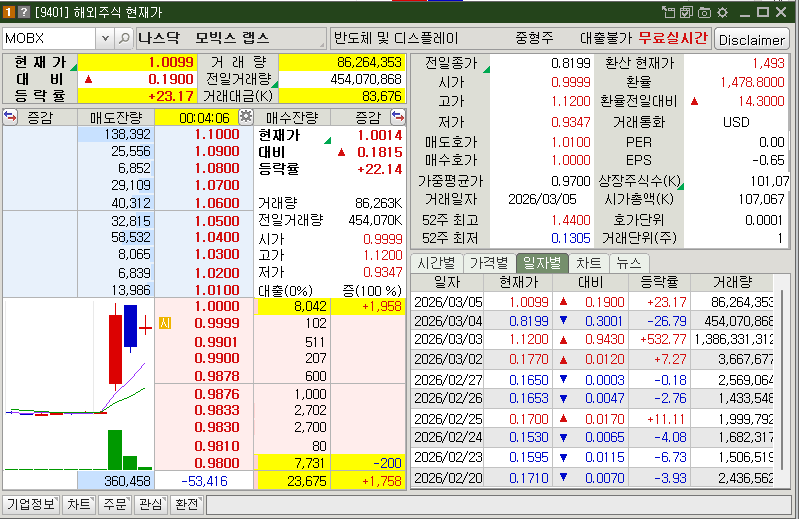Viewport: 799px width, 519px height.
Task: Open the '?' help icon in title bar
Action: [24, 12]
